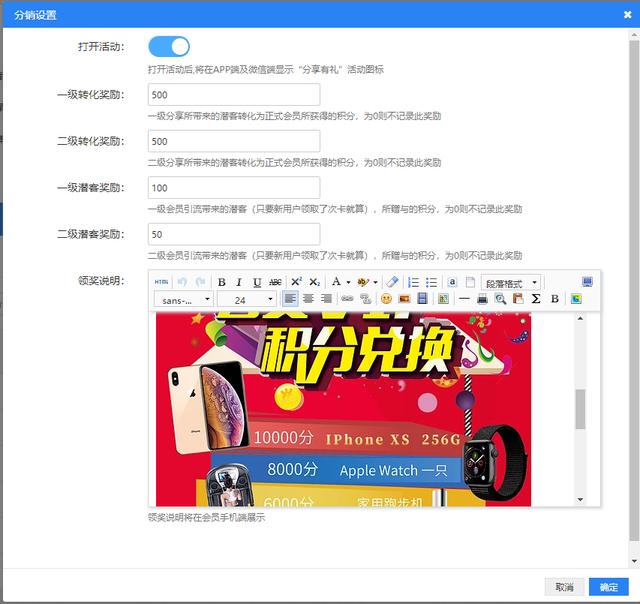640x604 pixels.
Task: Toggle the 打开活动 switch off
Action: pos(169,47)
